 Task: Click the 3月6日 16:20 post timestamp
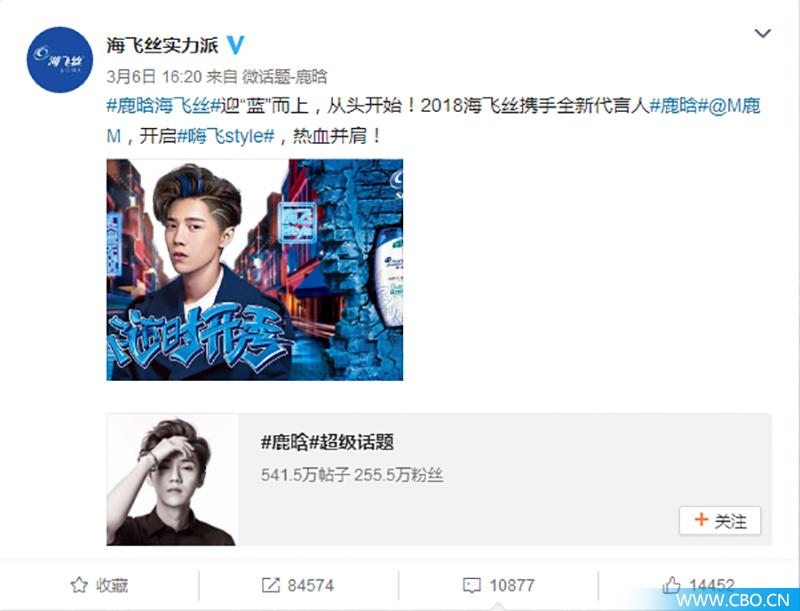[154, 77]
